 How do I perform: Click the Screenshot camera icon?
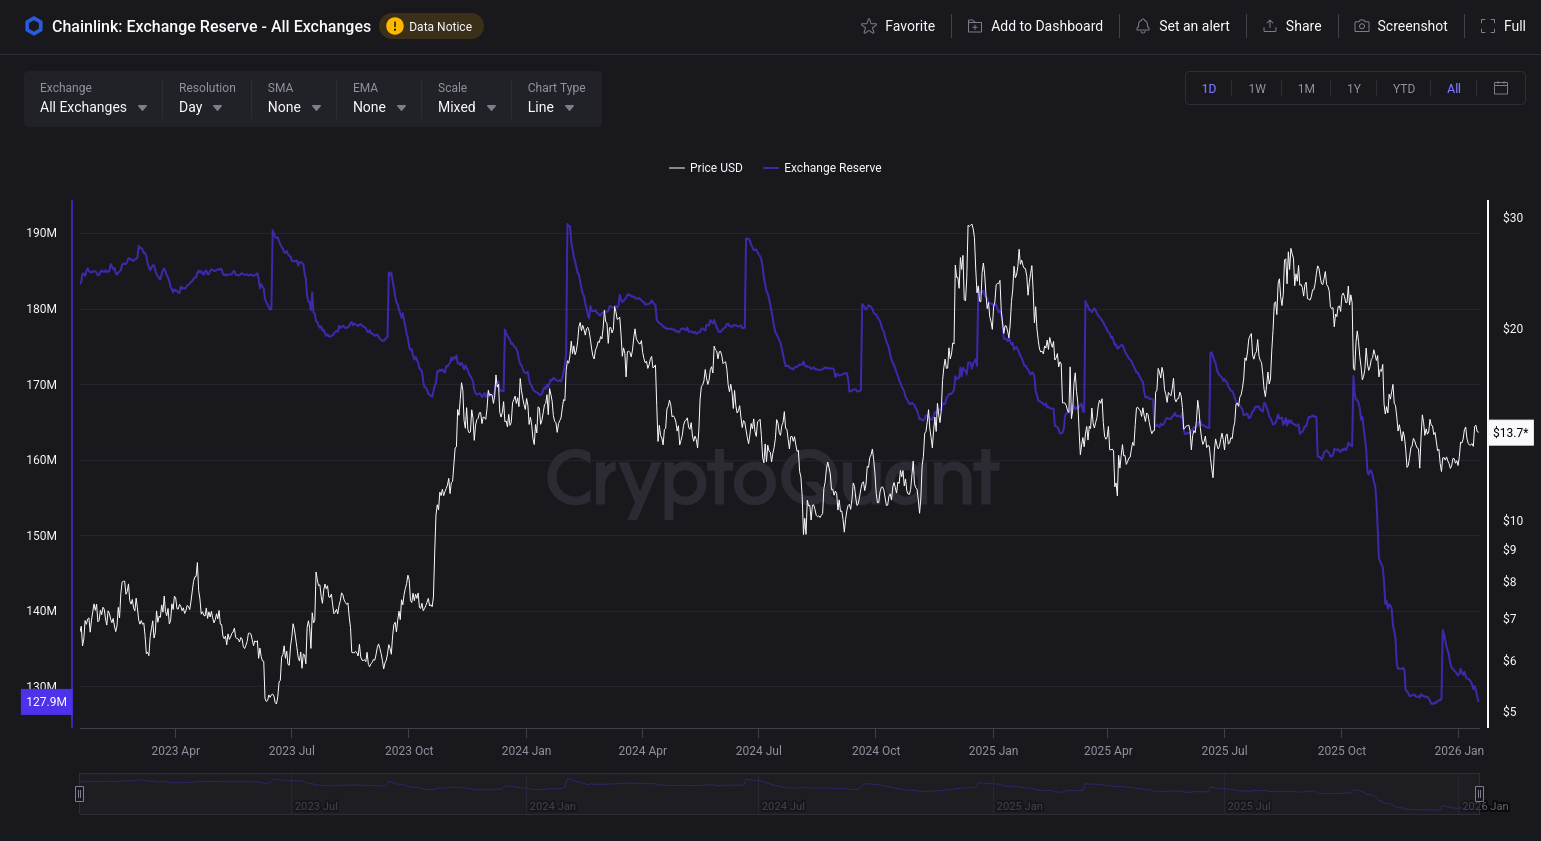tap(1362, 26)
